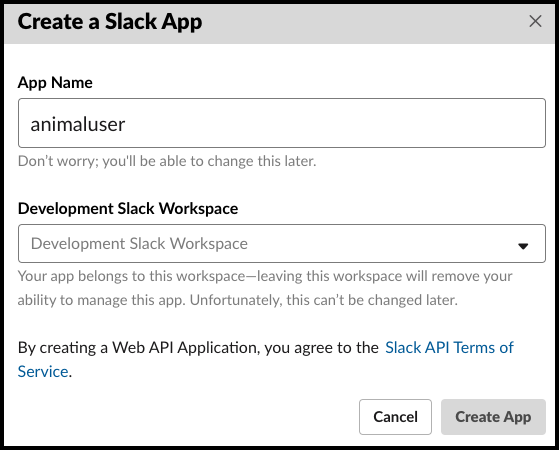Click the 'Don't worry' hint below App Name
Image resolution: width=559 pixels, height=450 pixels.
(167, 161)
